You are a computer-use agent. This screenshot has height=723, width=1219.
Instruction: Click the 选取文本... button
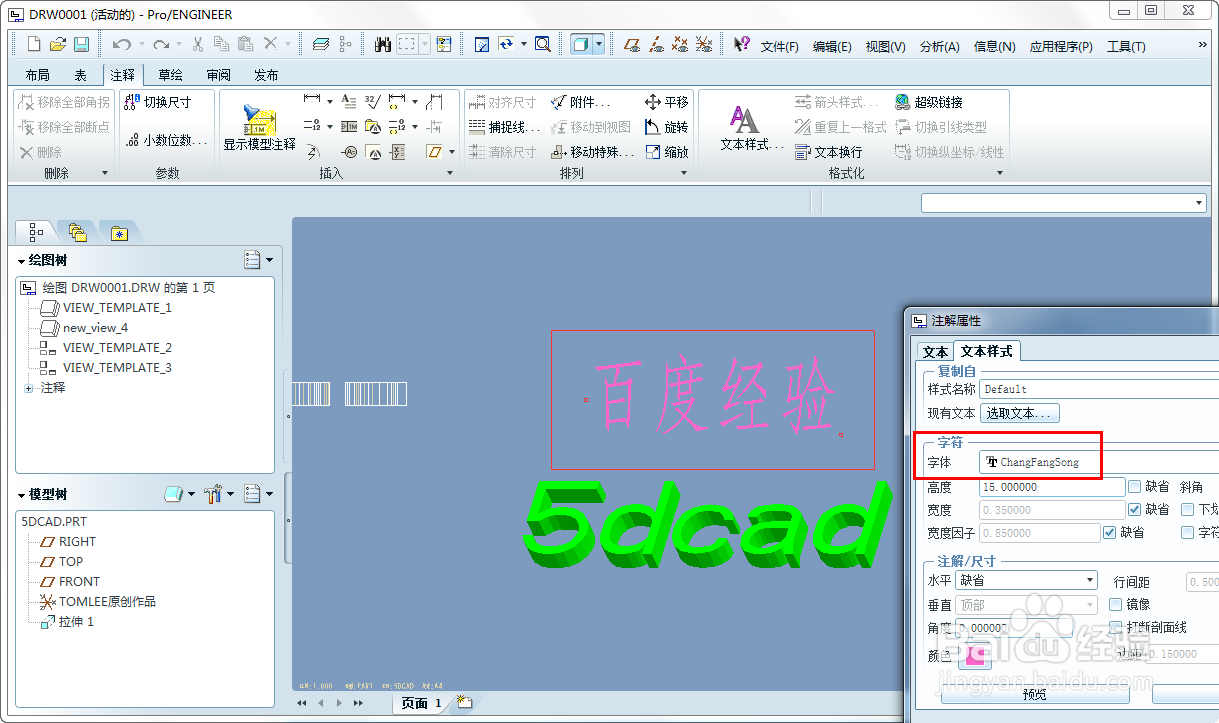tap(1019, 413)
